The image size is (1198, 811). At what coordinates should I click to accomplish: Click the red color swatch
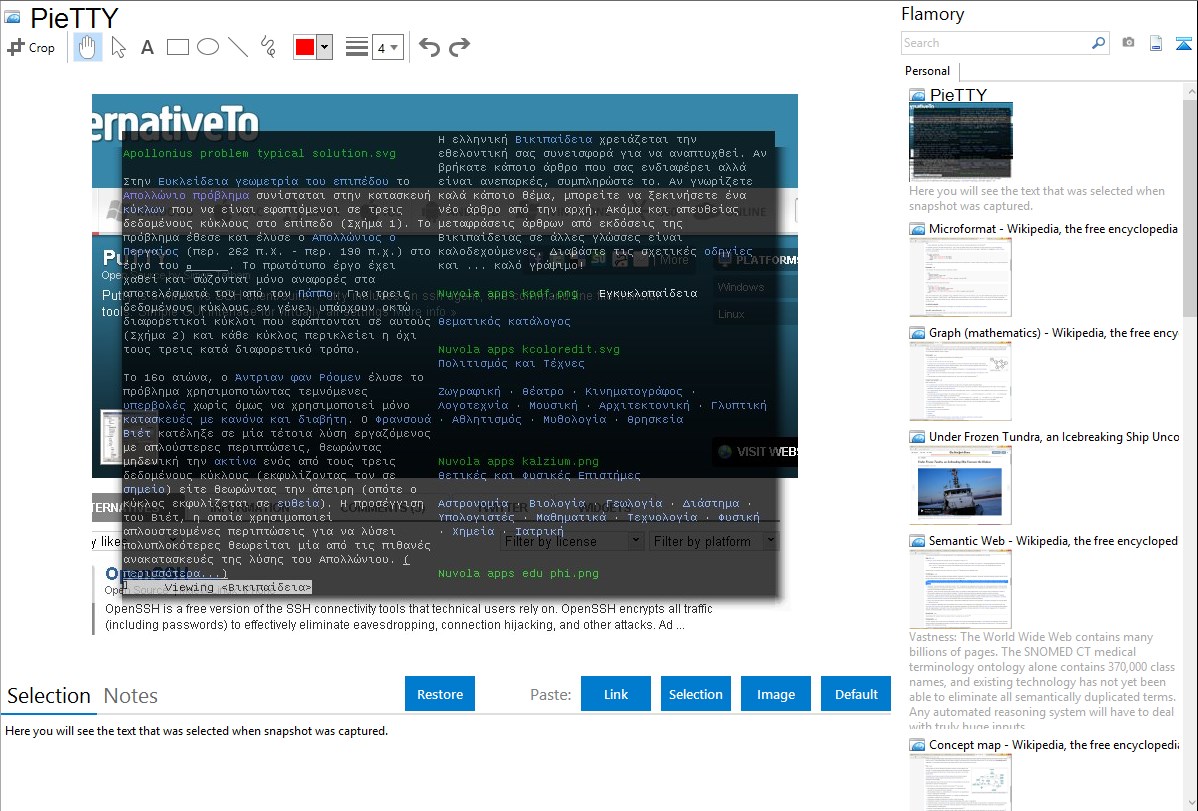click(x=305, y=47)
